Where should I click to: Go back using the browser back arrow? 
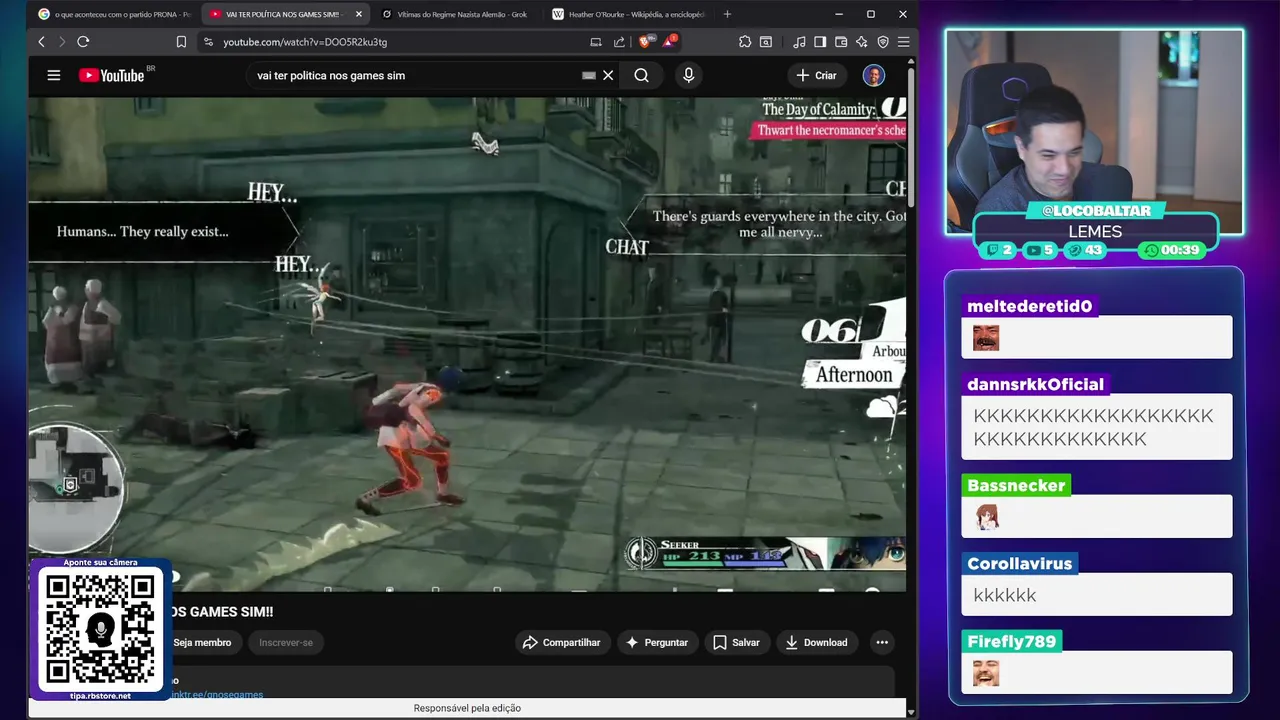pos(41,42)
